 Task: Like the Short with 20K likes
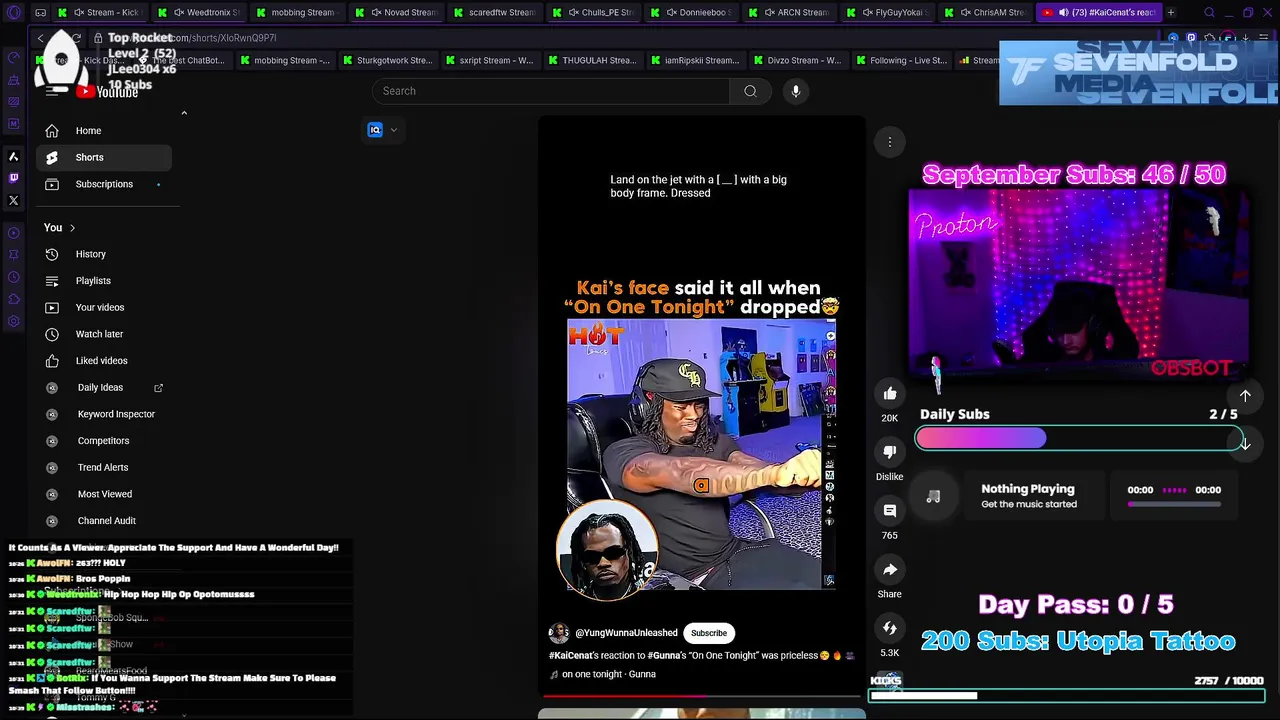click(890, 394)
